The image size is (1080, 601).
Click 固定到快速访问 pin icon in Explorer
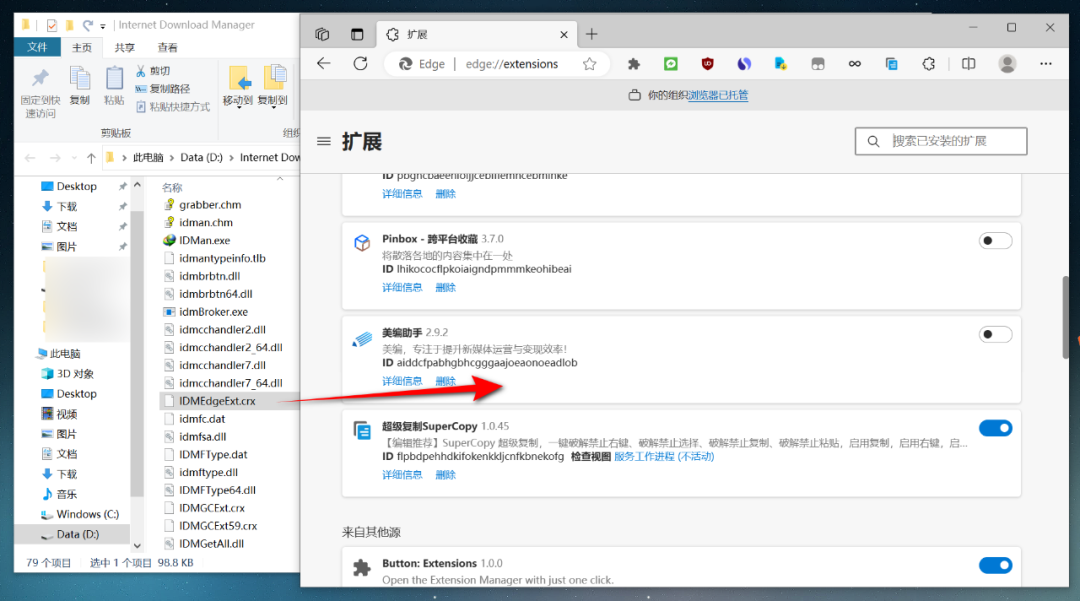coord(40,78)
